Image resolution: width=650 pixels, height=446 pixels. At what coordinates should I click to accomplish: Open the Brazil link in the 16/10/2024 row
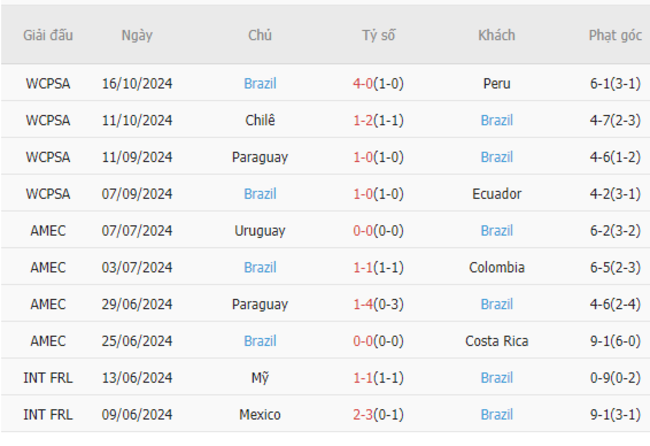pyautogui.click(x=260, y=83)
